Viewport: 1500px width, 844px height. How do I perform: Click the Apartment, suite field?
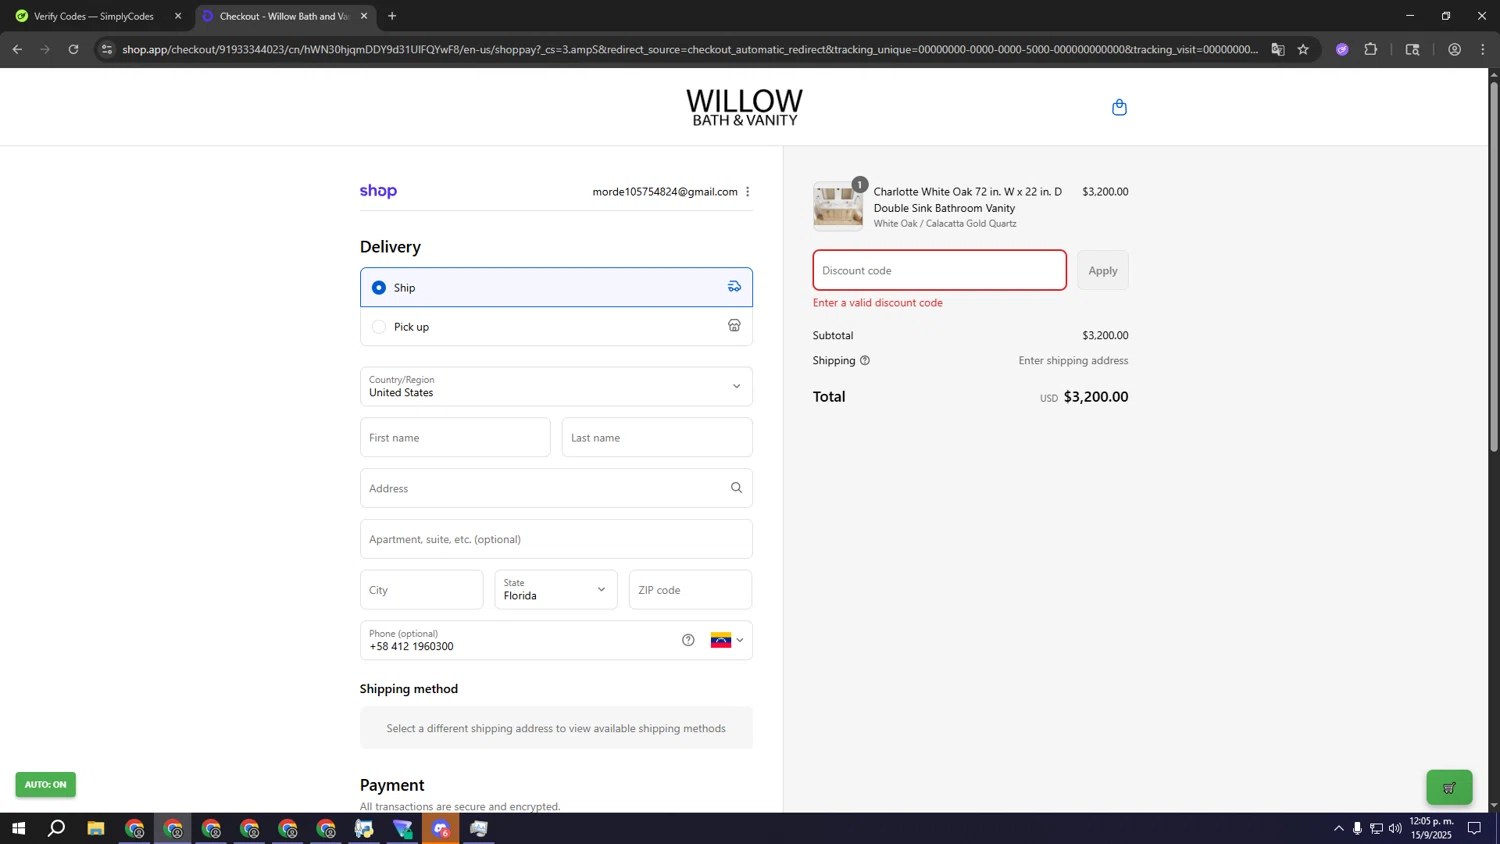(x=556, y=539)
